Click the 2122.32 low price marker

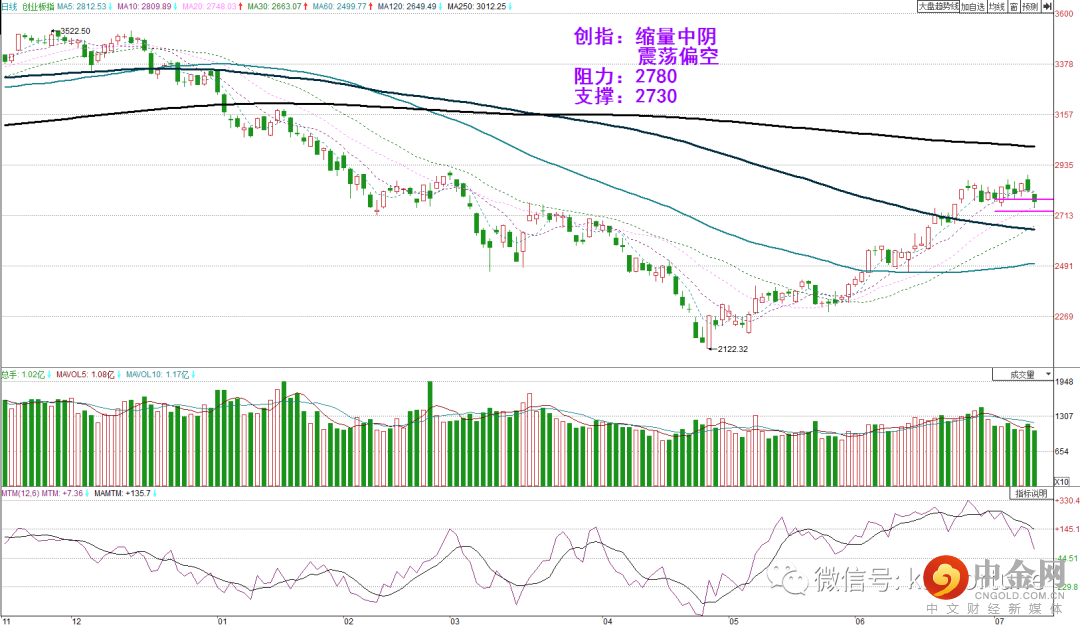[x=732, y=349]
